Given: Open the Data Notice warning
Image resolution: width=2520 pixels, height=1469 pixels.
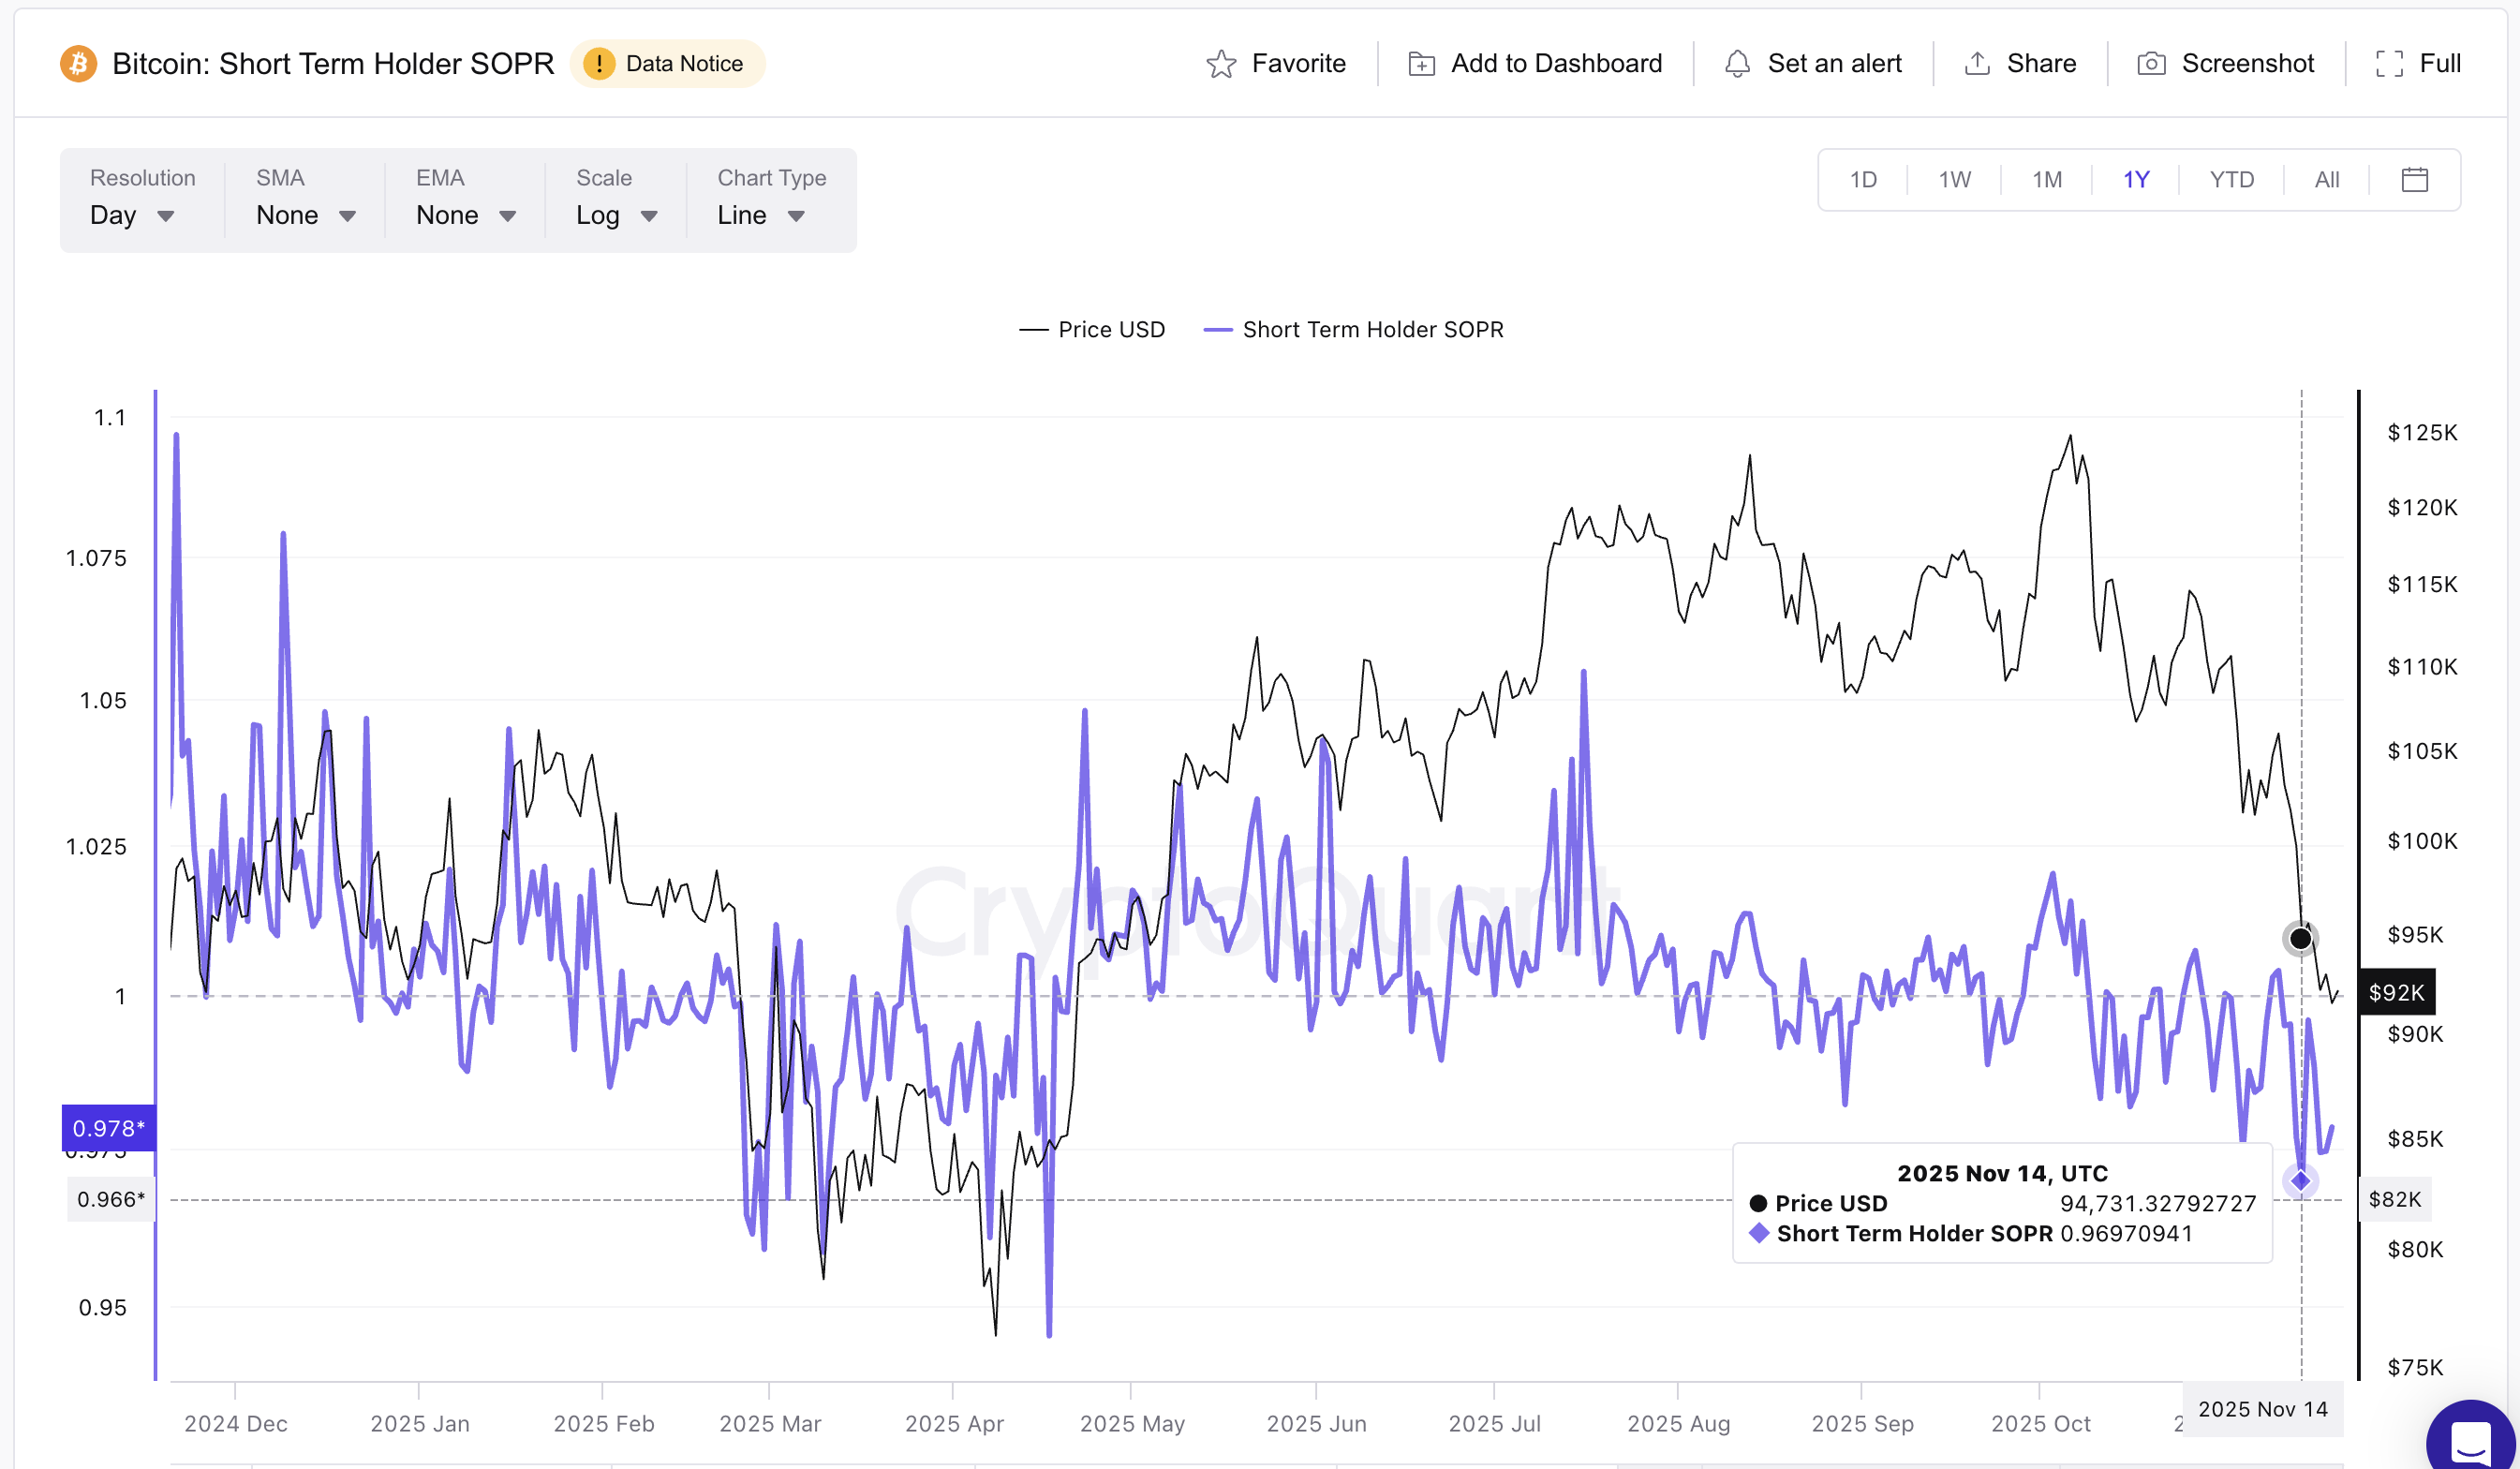Looking at the screenshot, I should point(667,63).
